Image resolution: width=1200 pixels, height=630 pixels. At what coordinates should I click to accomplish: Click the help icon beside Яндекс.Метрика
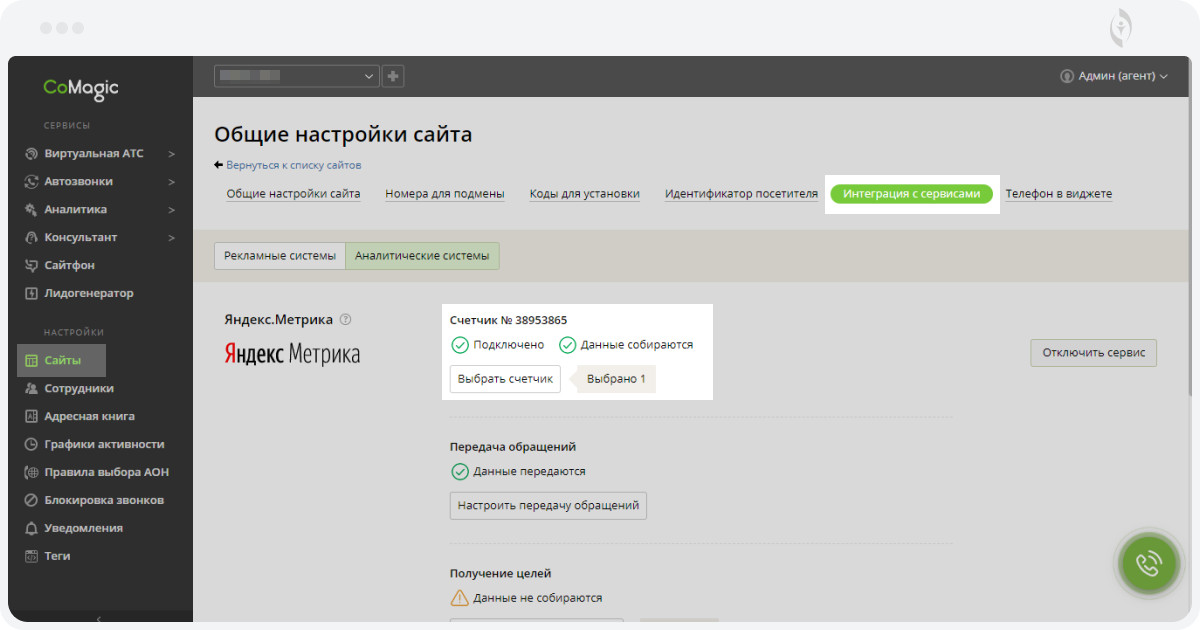[x=346, y=320]
